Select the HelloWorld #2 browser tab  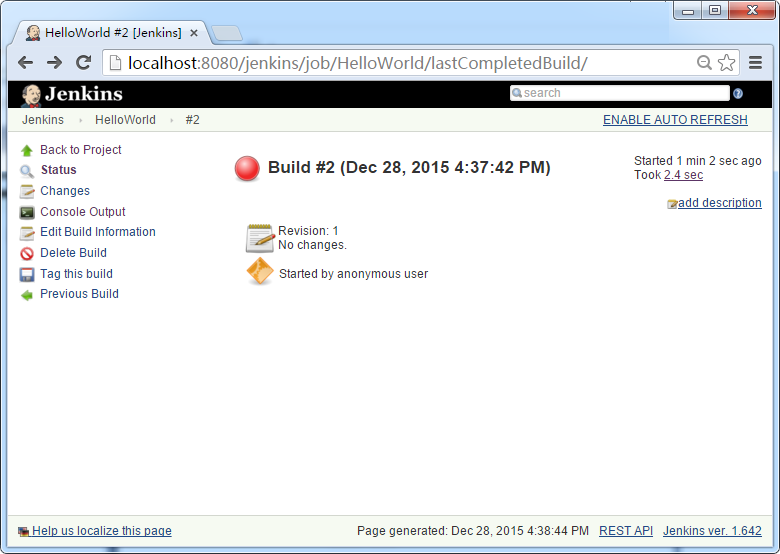pyautogui.click(x=112, y=33)
